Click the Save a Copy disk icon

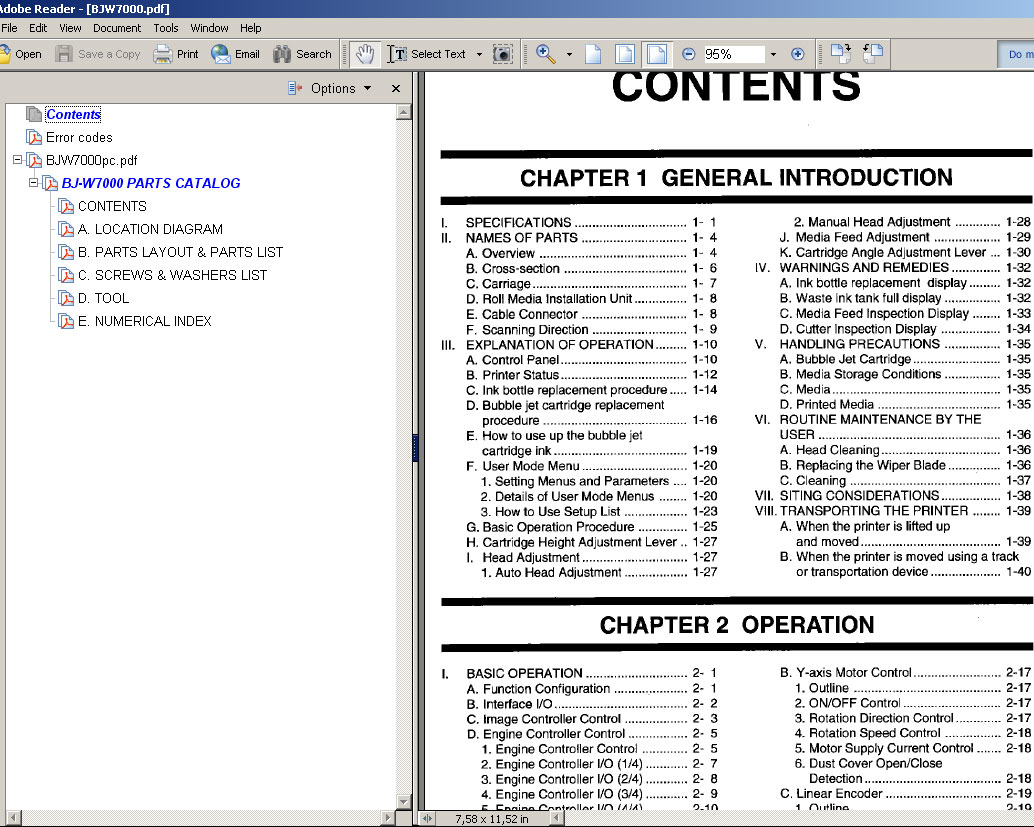click(64, 54)
